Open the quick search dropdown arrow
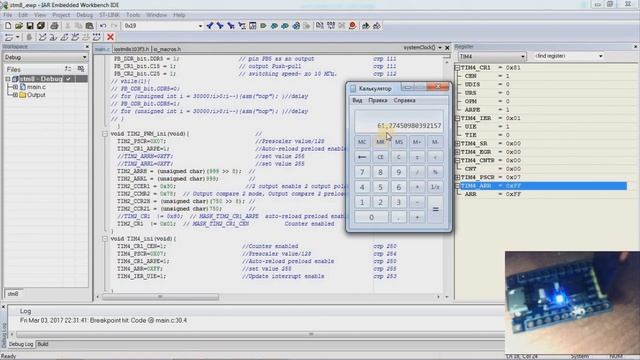 coord(200,26)
